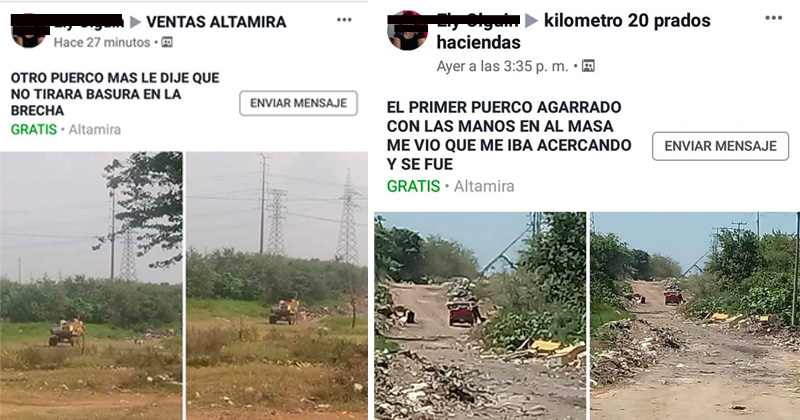Click ENVIAR MENSAJE on the right post
800x420 pixels.
(720, 146)
